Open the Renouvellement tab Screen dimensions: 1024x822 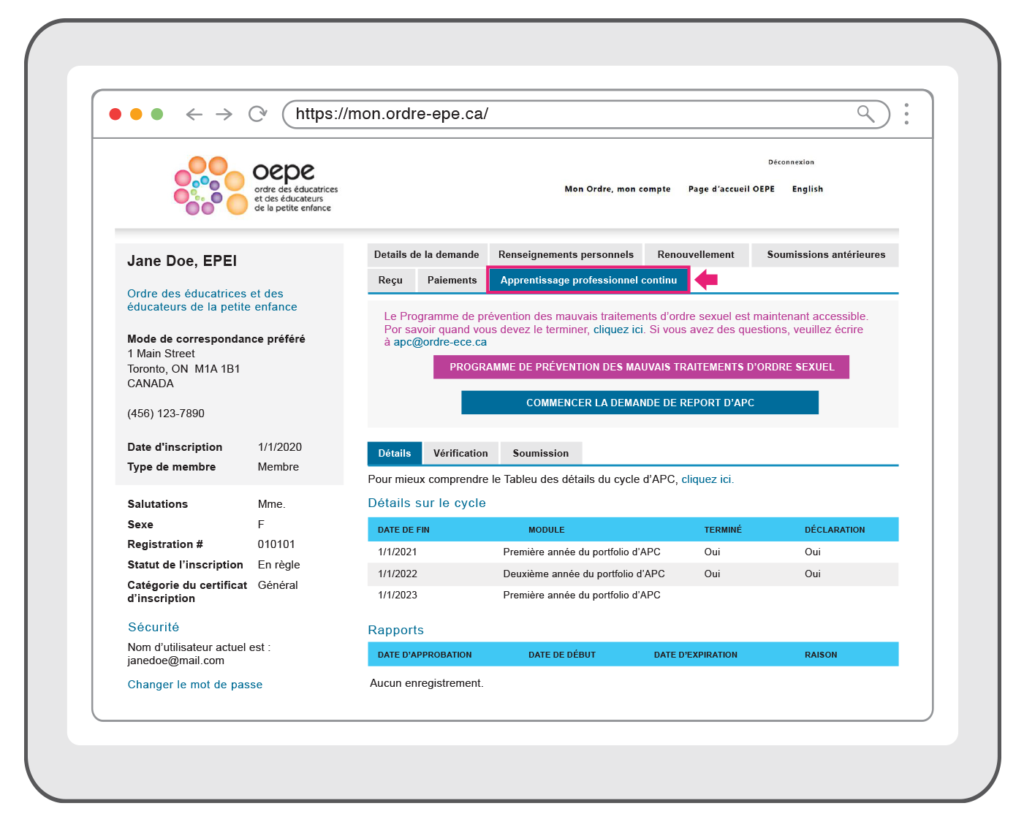coord(696,255)
